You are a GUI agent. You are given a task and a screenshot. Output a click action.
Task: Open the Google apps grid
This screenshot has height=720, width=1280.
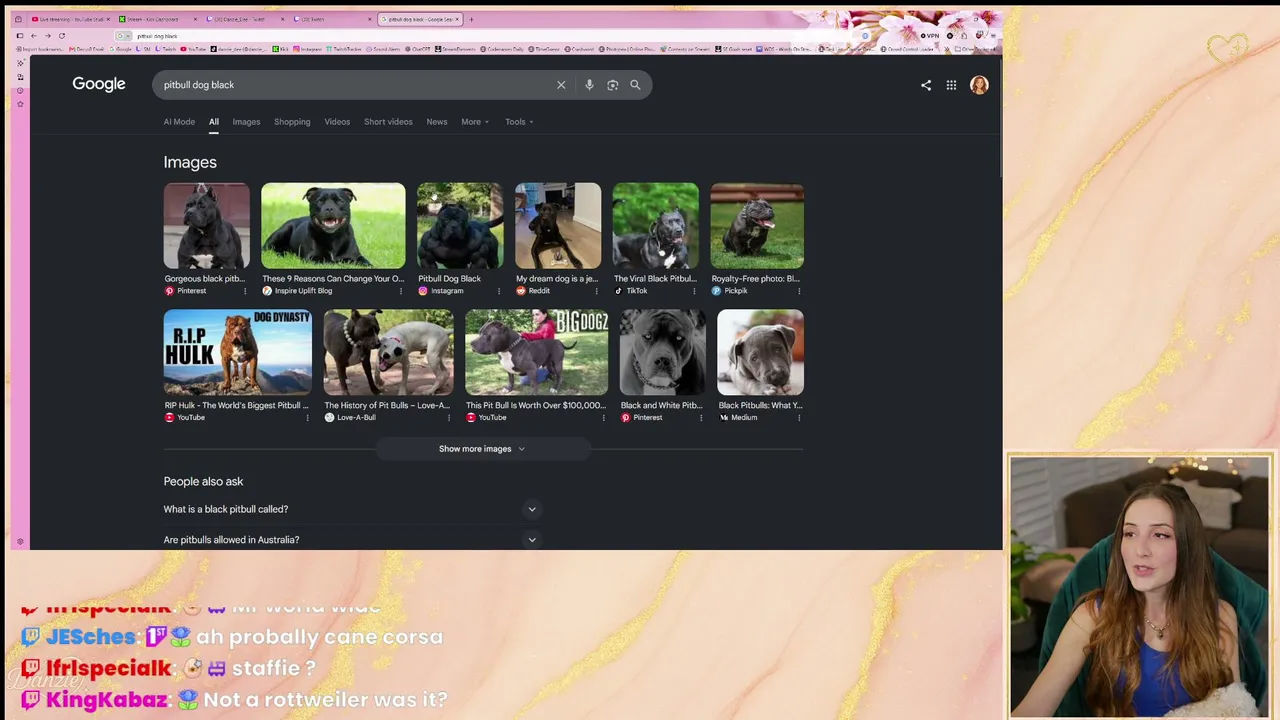coord(951,85)
